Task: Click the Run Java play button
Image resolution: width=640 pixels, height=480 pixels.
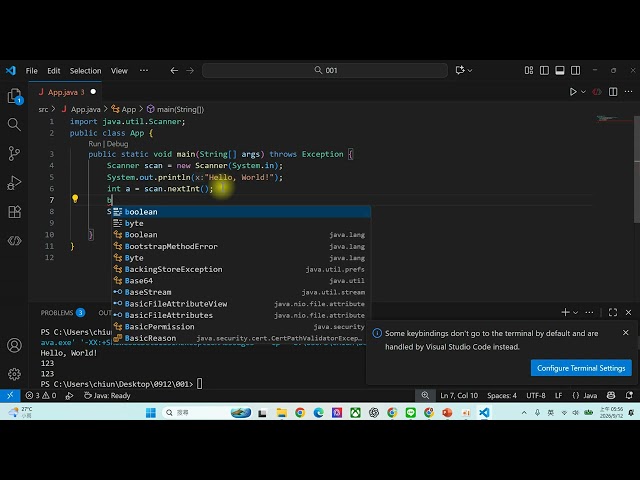Action: tap(573, 92)
